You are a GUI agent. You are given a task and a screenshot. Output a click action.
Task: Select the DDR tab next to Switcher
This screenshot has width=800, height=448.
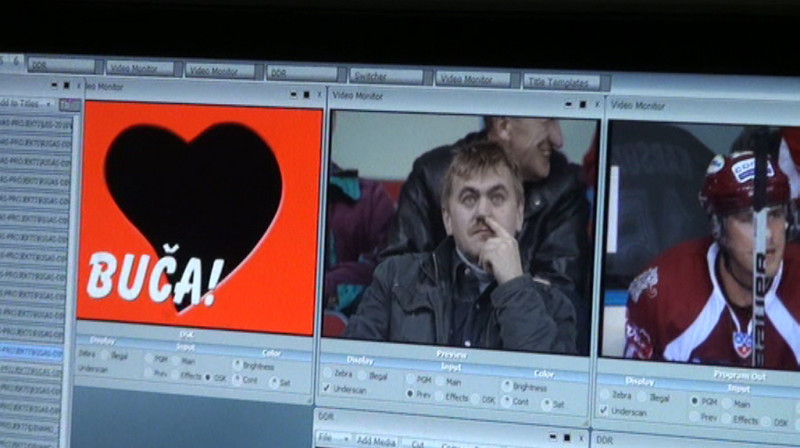(x=302, y=73)
